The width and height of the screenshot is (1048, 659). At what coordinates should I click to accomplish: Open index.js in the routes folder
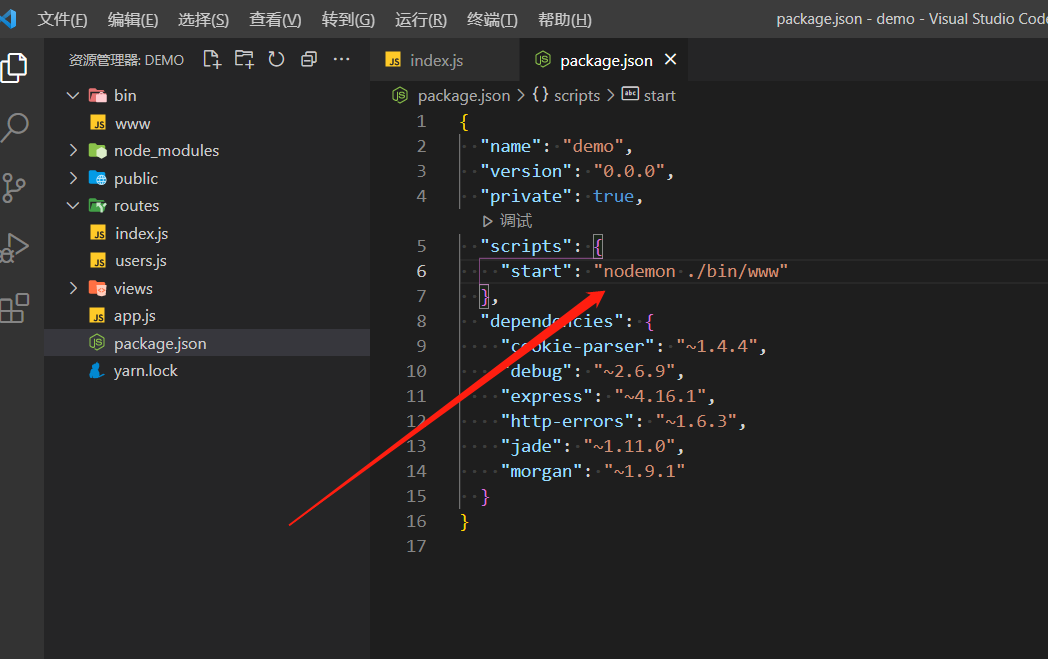pos(207,233)
